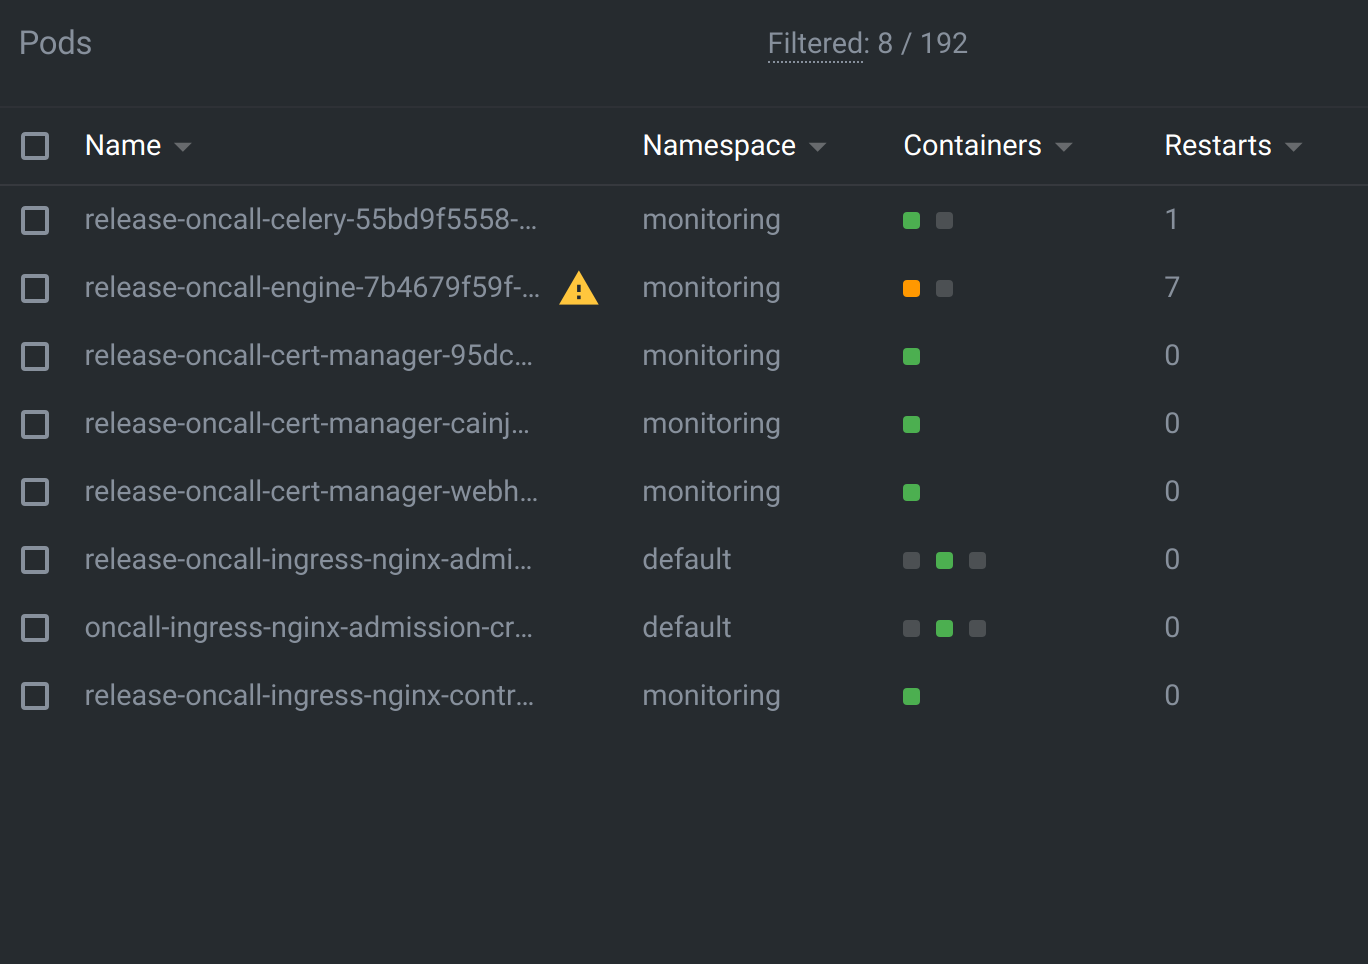Click the green container status of release-oncall-cert-manager
This screenshot has width=1368, height=964.
pyautogui.click(x=911, y=356)
